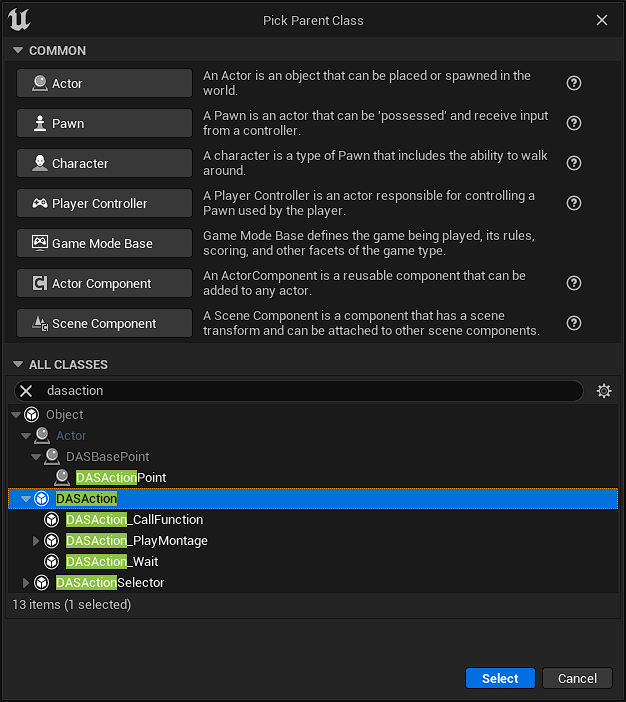Image resolution: width=626 pixels, height=702 pixels.
Task: Cancel the Pick Parent Class dialog
Action: pos(577,678)
